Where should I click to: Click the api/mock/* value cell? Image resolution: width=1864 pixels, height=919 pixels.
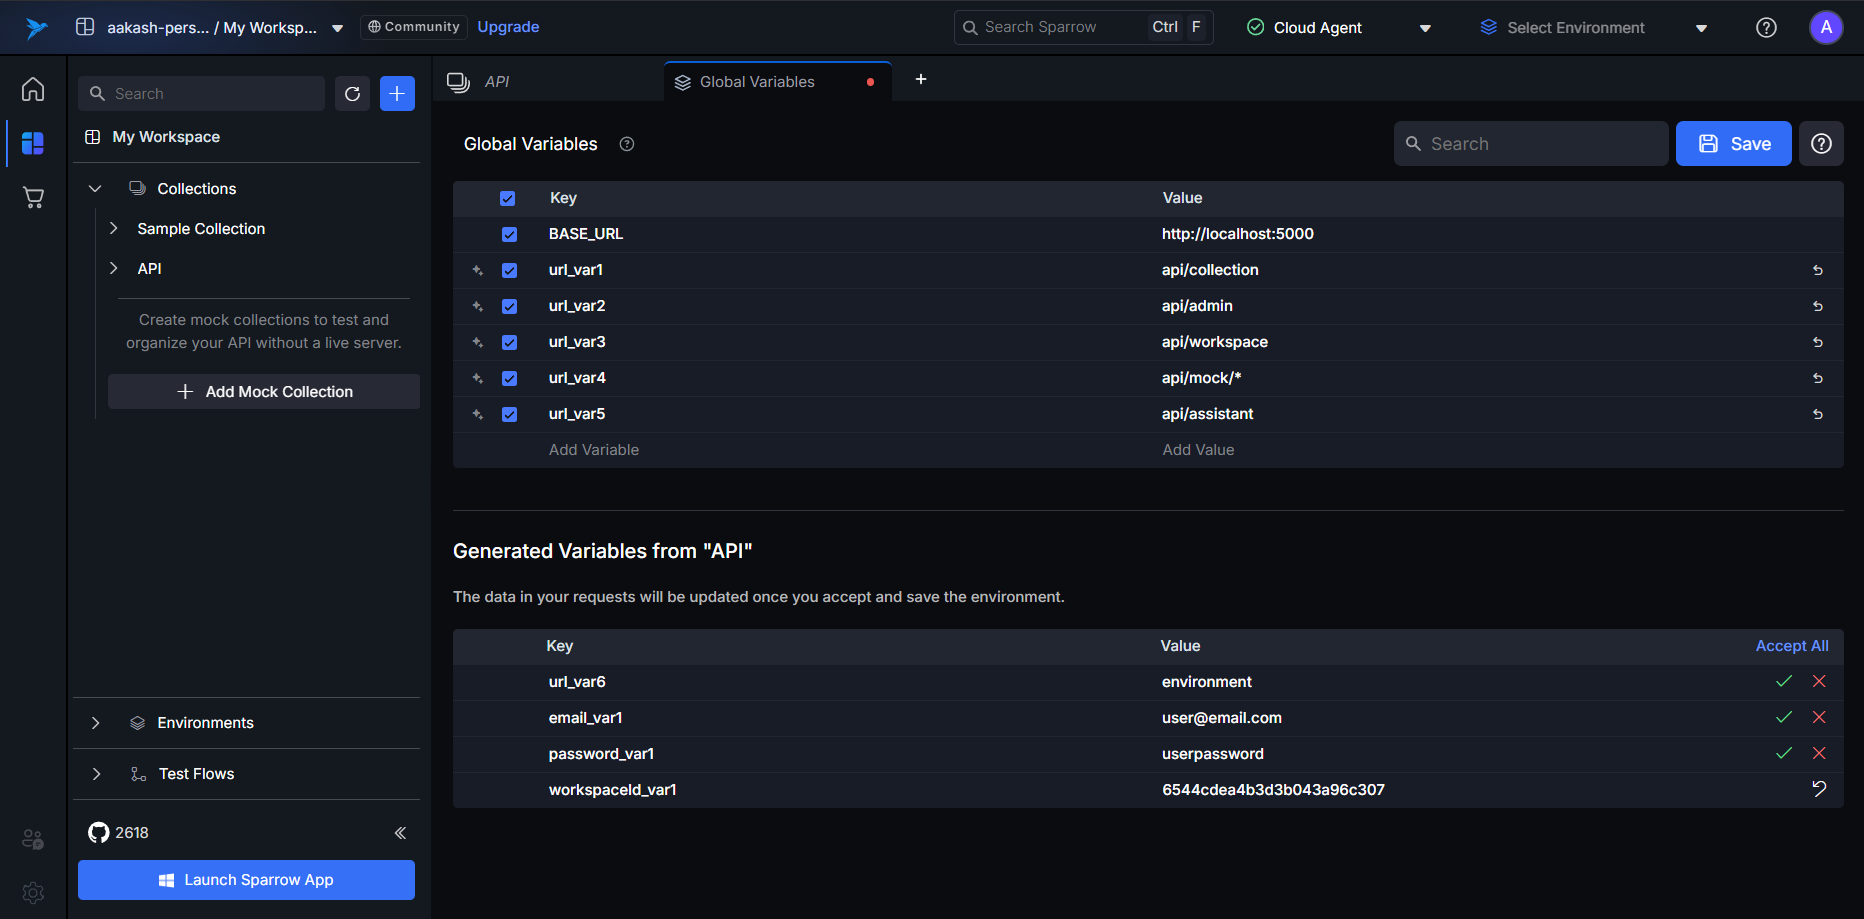pyautogui.click(x=1201, y=378)
